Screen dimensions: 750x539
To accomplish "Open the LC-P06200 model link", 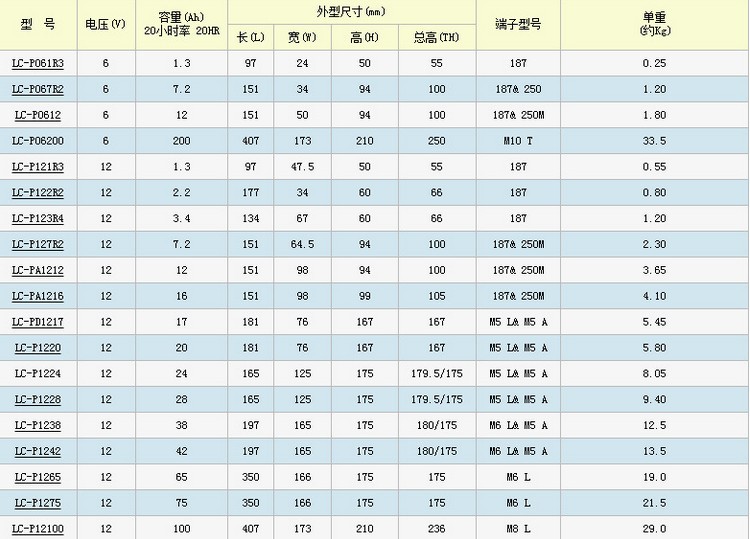I will tap(38, 141).
